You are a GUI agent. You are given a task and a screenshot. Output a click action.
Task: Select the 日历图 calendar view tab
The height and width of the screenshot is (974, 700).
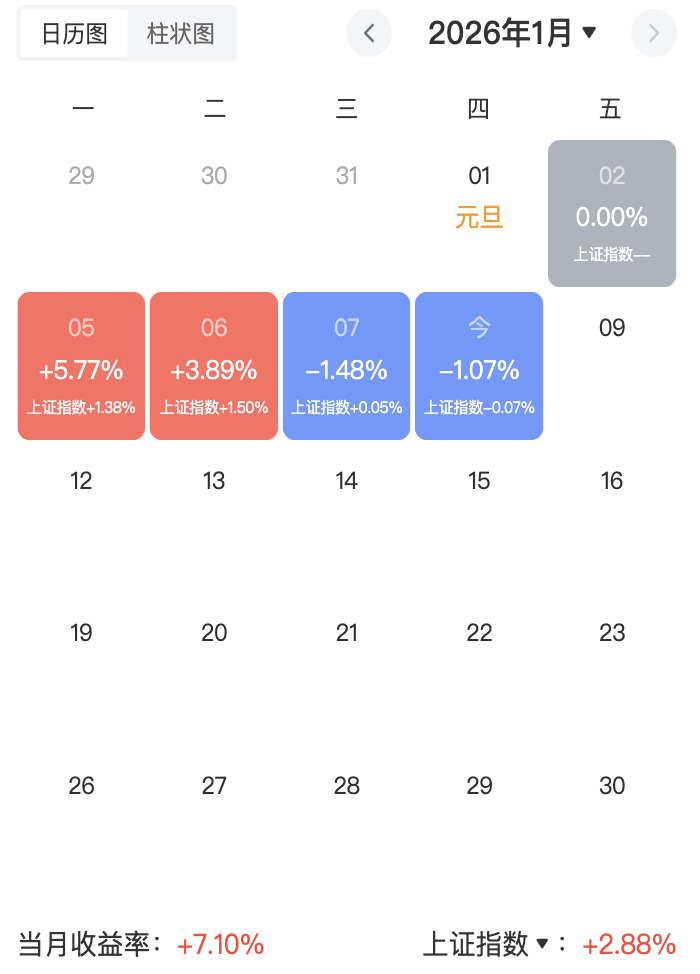coord(74,33)
